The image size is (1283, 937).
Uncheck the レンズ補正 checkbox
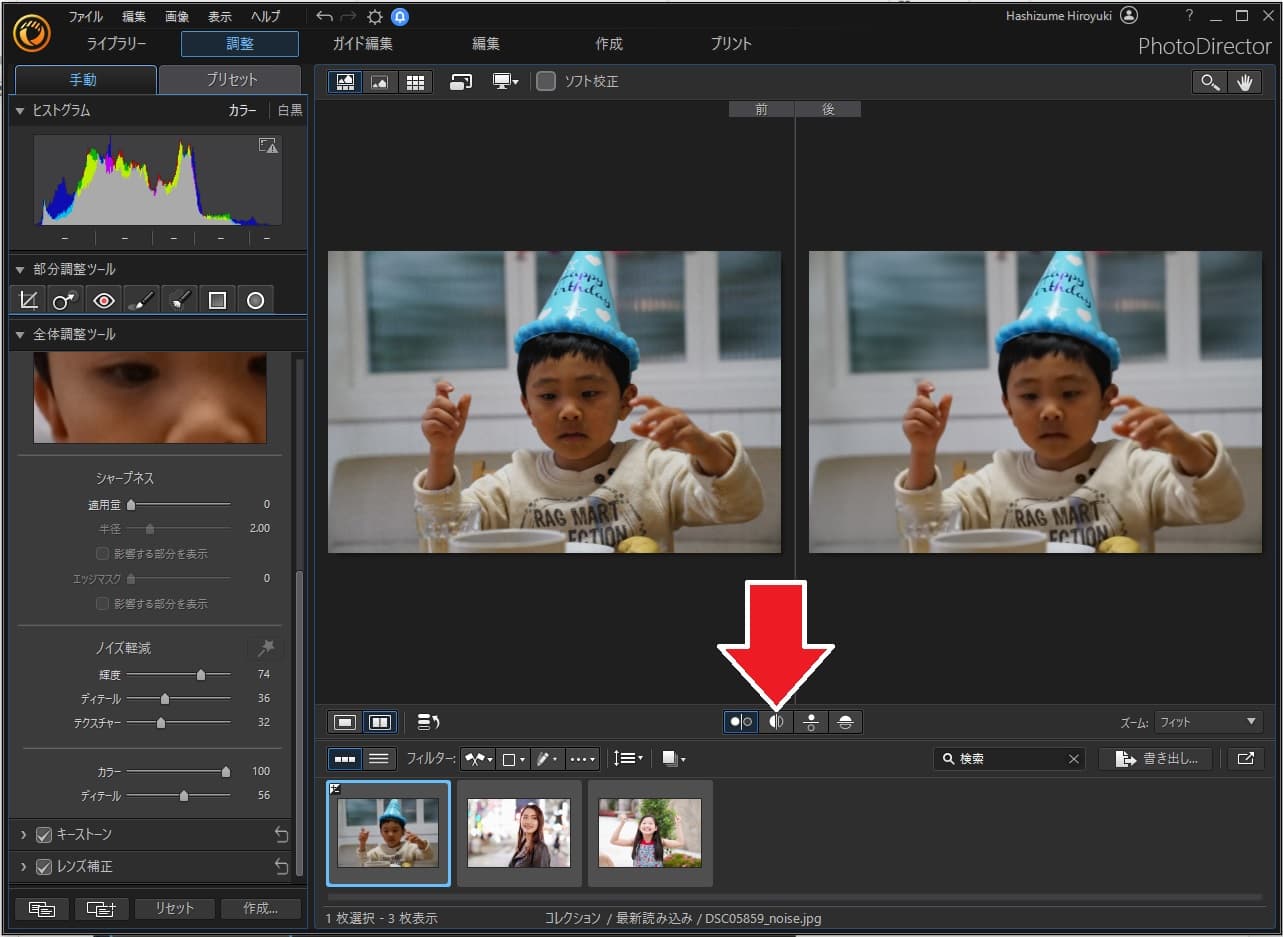(x=44, y=867)
